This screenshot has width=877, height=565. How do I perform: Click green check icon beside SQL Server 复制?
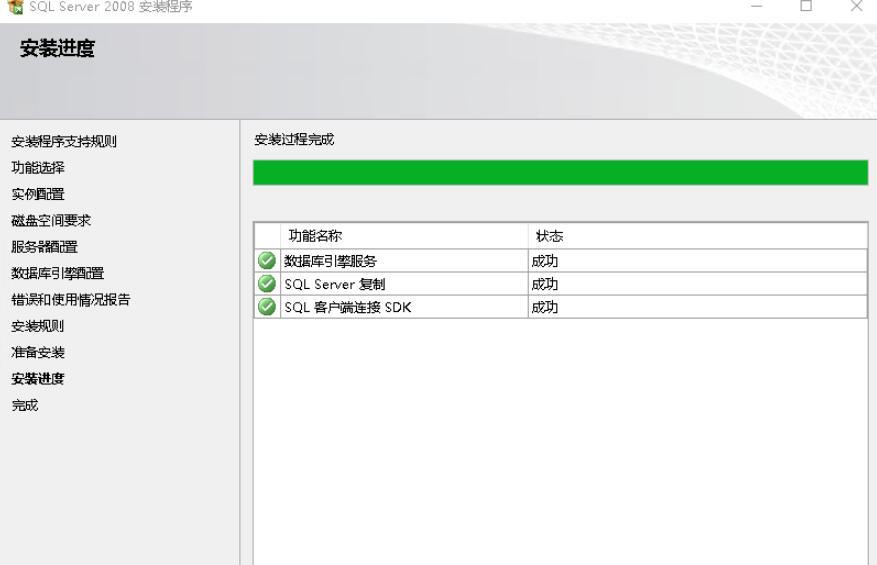[267, 284]
